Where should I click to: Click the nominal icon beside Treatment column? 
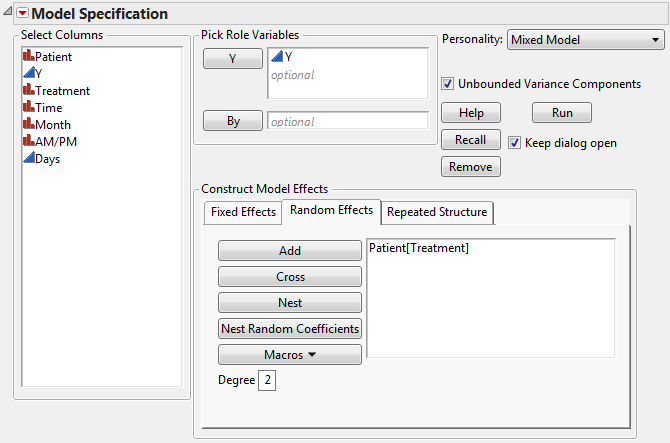click(x=28, y=91)
